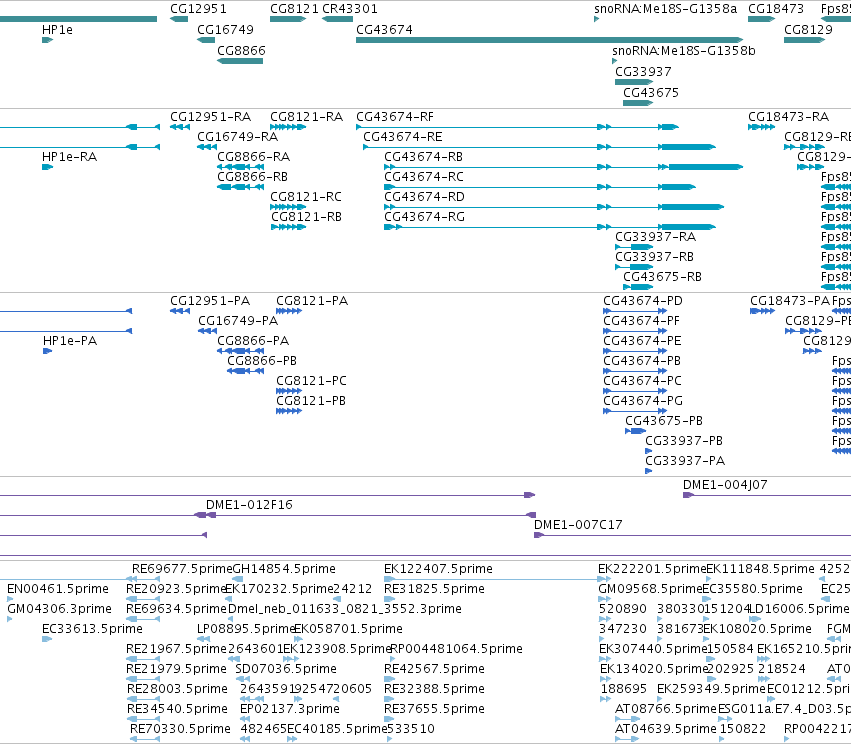This screenshot has width=851, height=744.
Task: Click the RE31825.5prime EST label
Action: tap(434, 589)
